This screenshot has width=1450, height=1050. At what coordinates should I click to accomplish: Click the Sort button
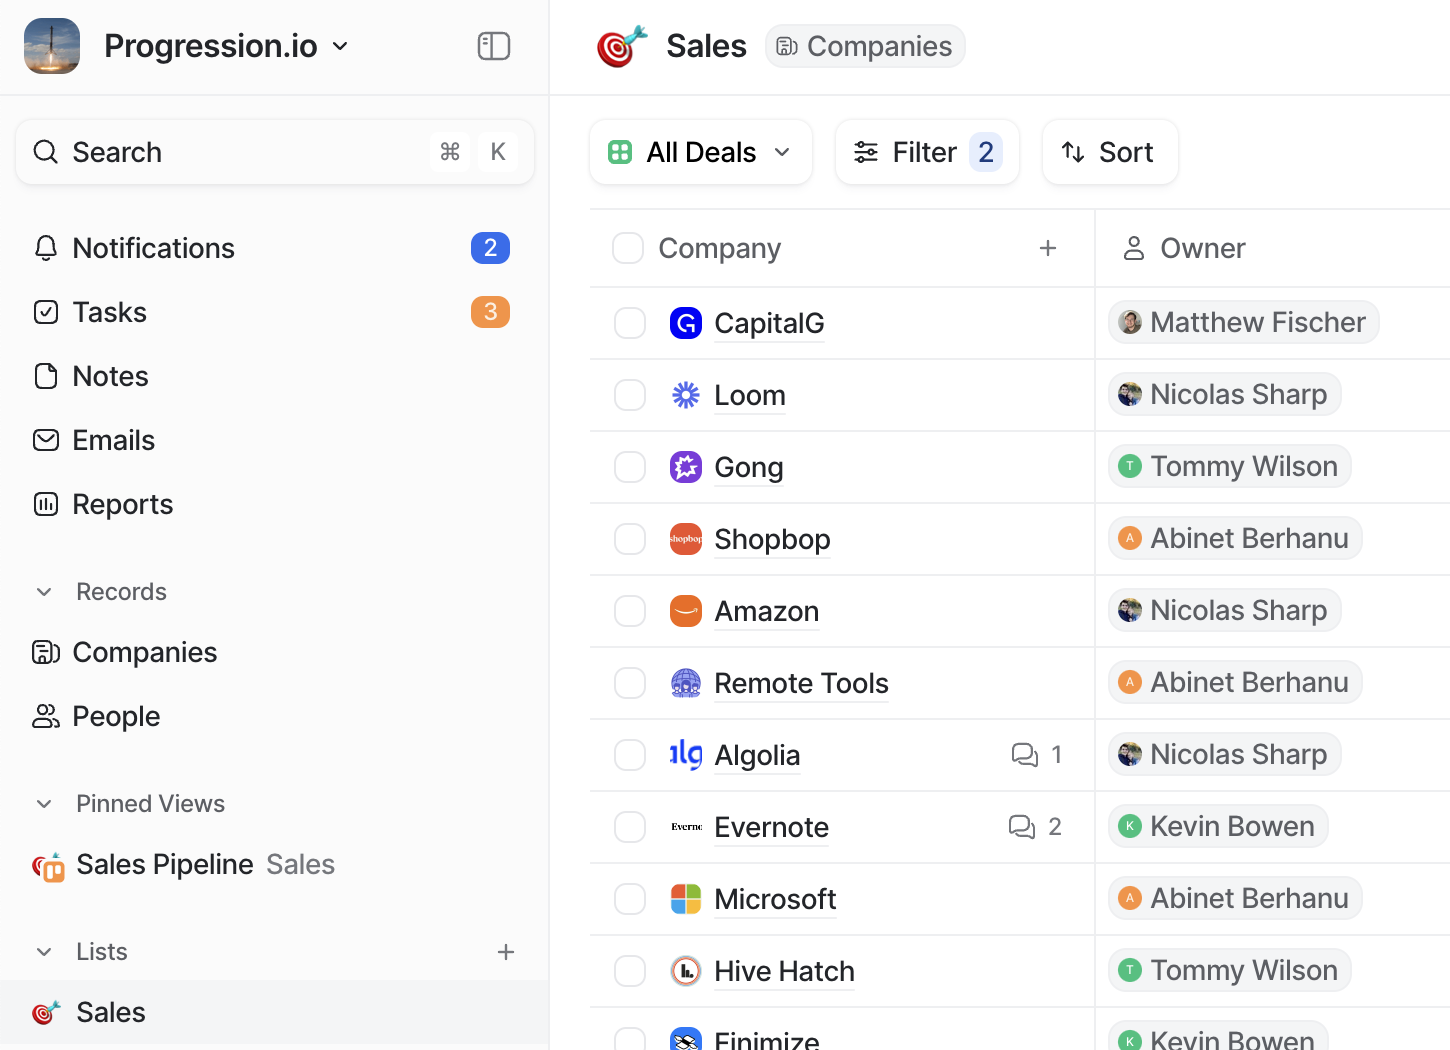[1110, 152]
